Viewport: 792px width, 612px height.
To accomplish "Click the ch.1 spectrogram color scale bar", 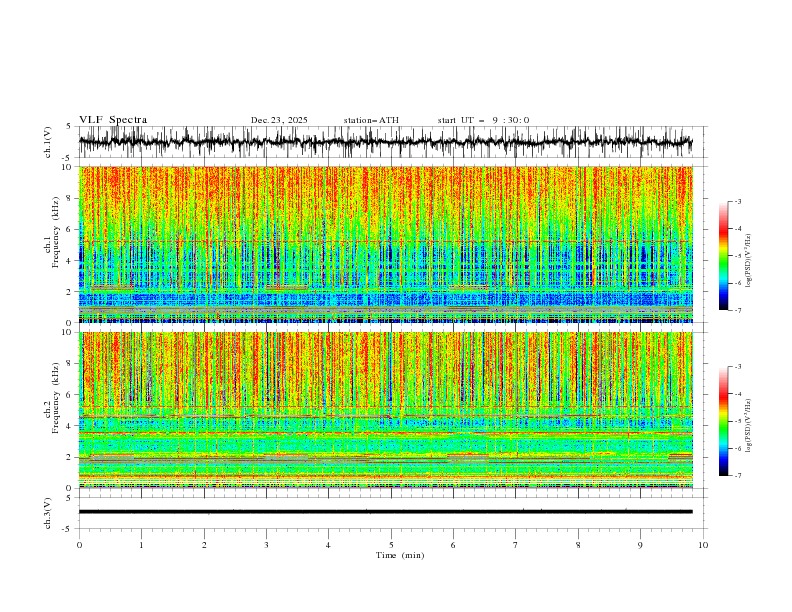I will tap(723, 256).
